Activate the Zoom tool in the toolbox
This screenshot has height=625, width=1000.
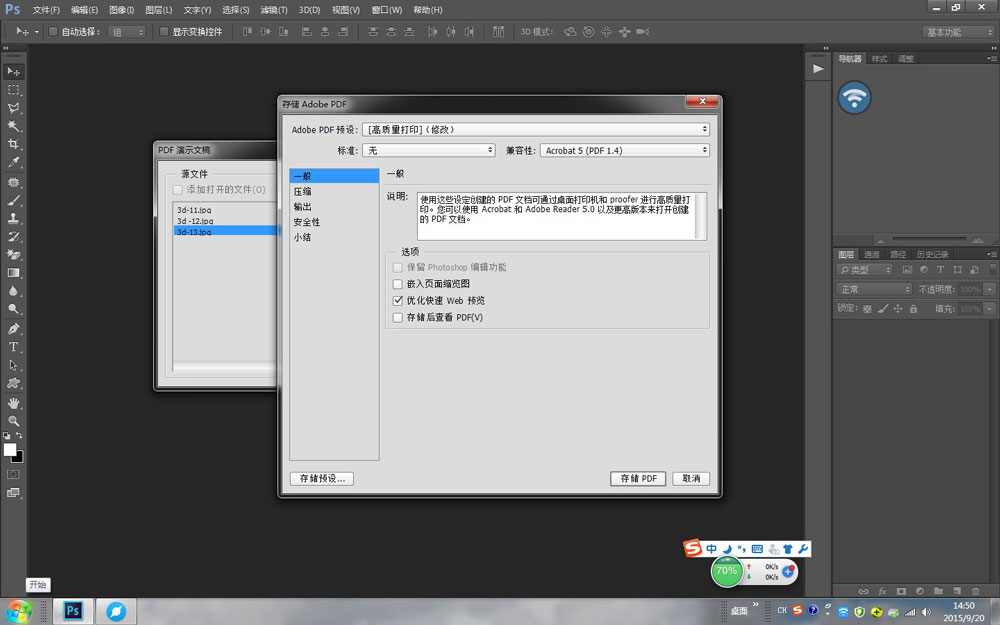pos(13,421)
